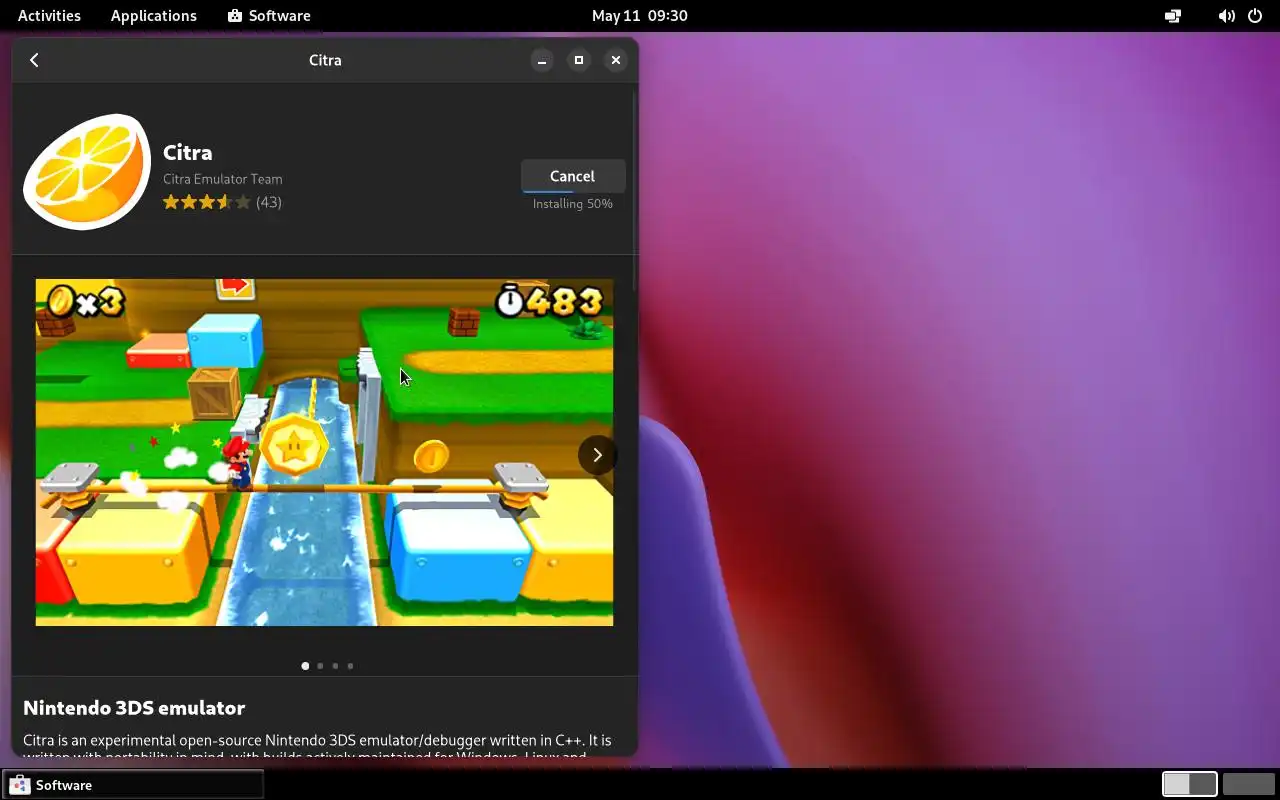Click the review count (43)
The width and height of the screenshot is (1280, 800).
(269, 202)
